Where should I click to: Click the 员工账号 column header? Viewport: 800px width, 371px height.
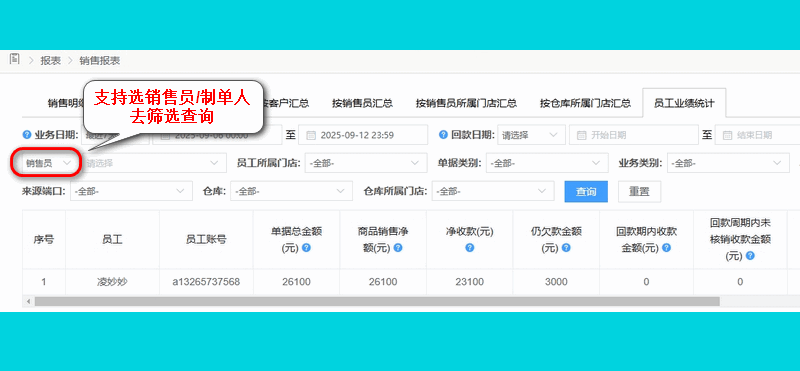coord(206,239)
